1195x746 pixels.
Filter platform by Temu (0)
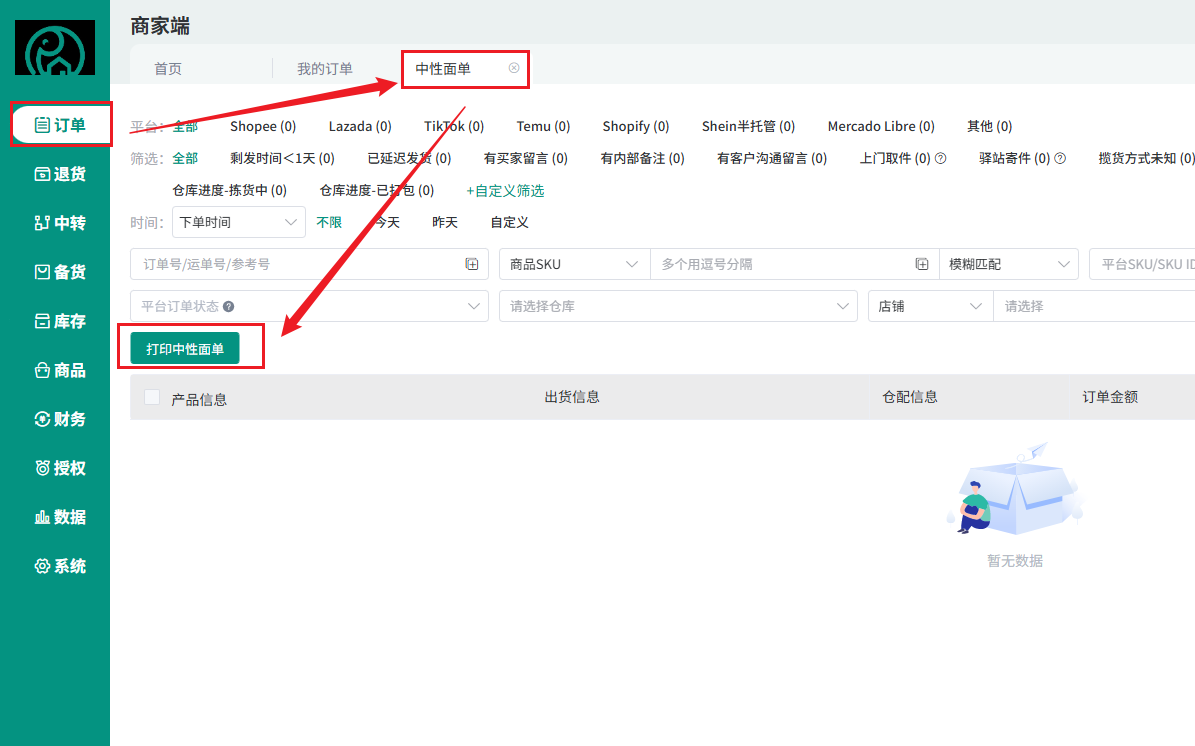[543, 126]
